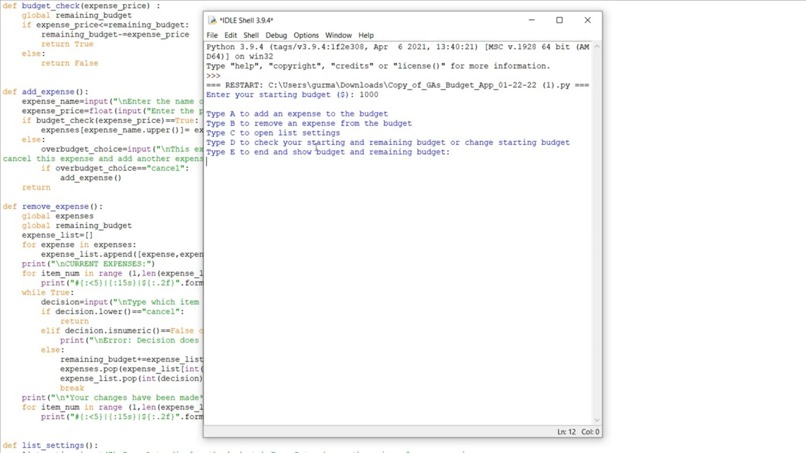Click 'Type D to check your starting' line

click(388, 142)
